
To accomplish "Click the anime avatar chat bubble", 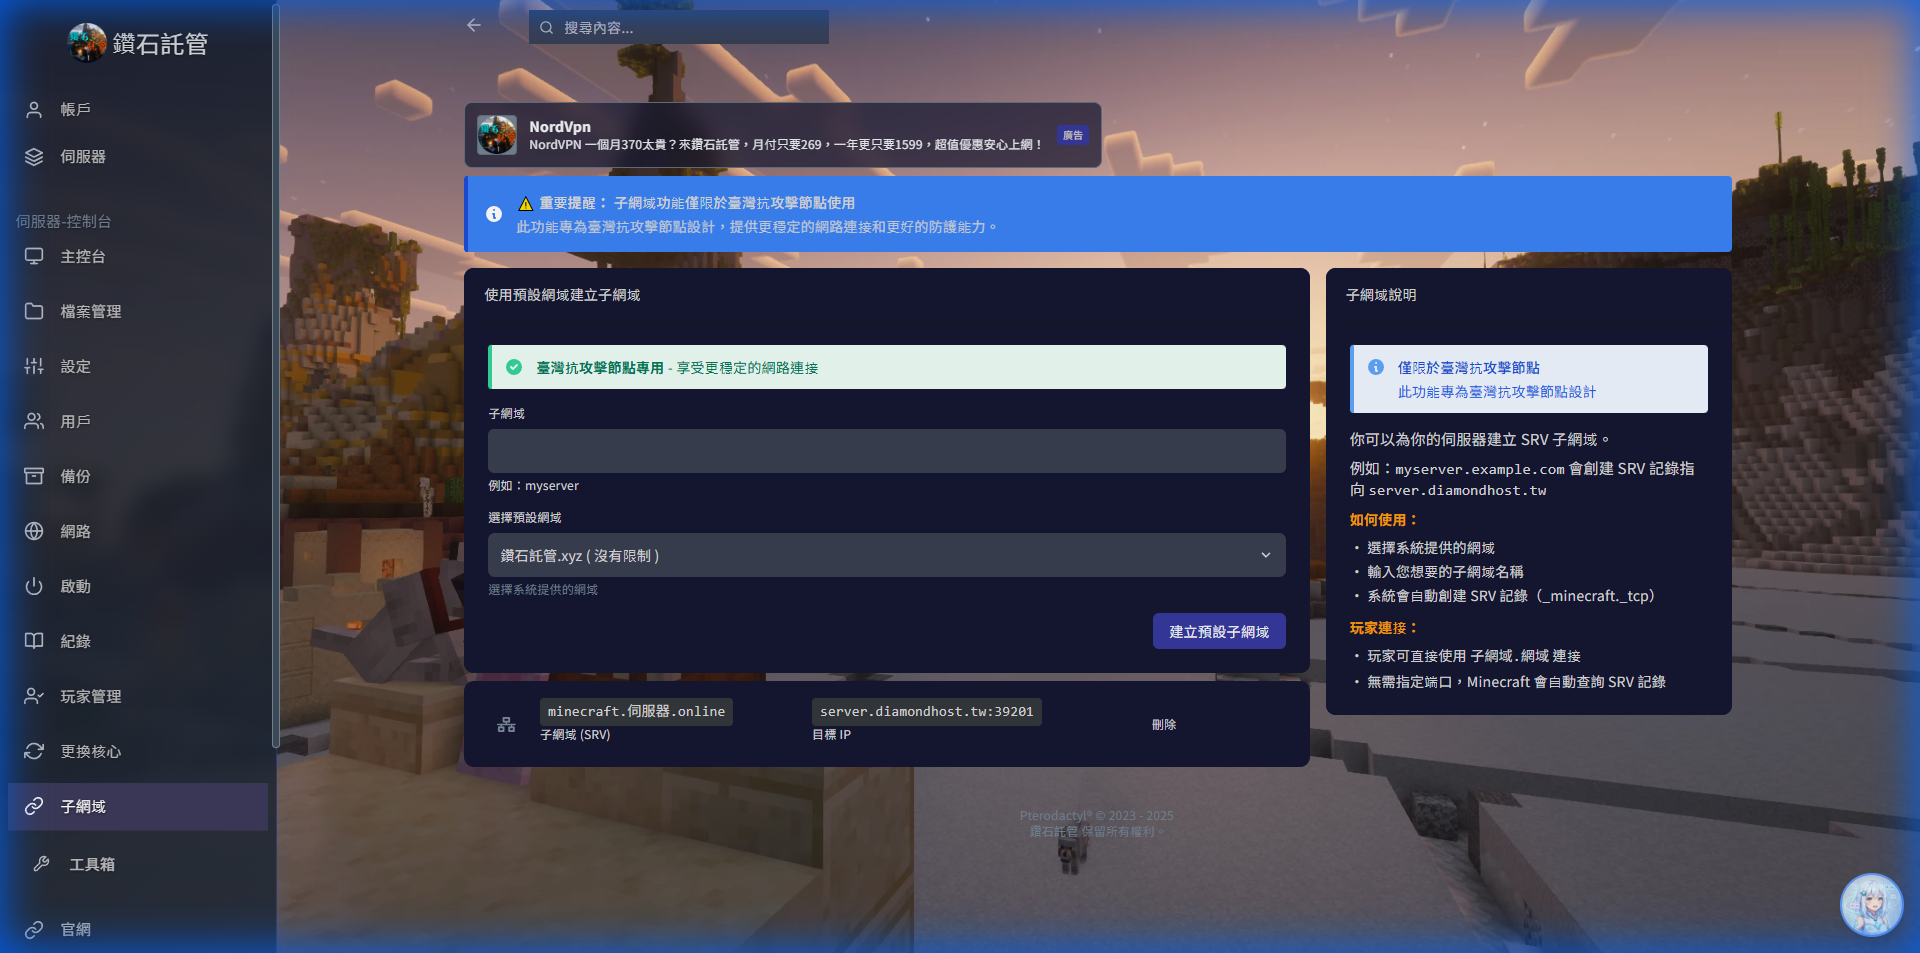I will [1872, 905].
